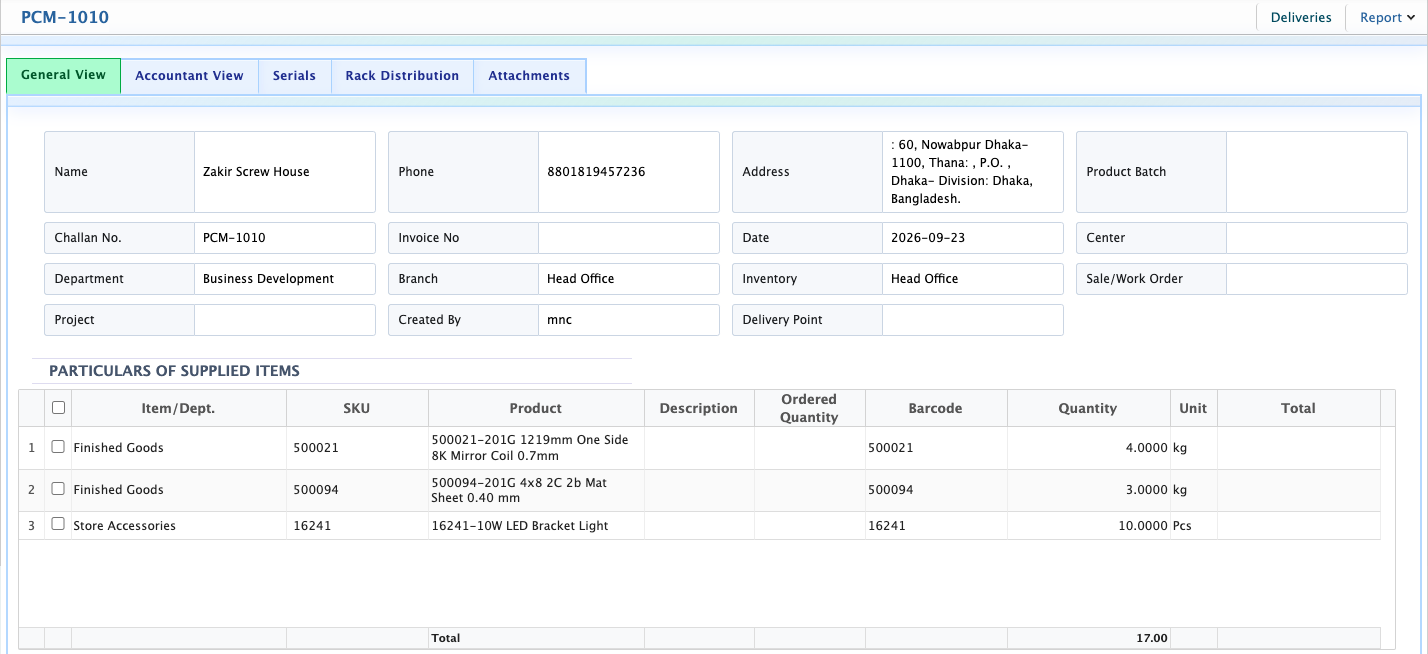Viewport: 1428px width, 654px height.
Task: Toggle the select-all checkbox in table header
Action: [x=58, y=408]
